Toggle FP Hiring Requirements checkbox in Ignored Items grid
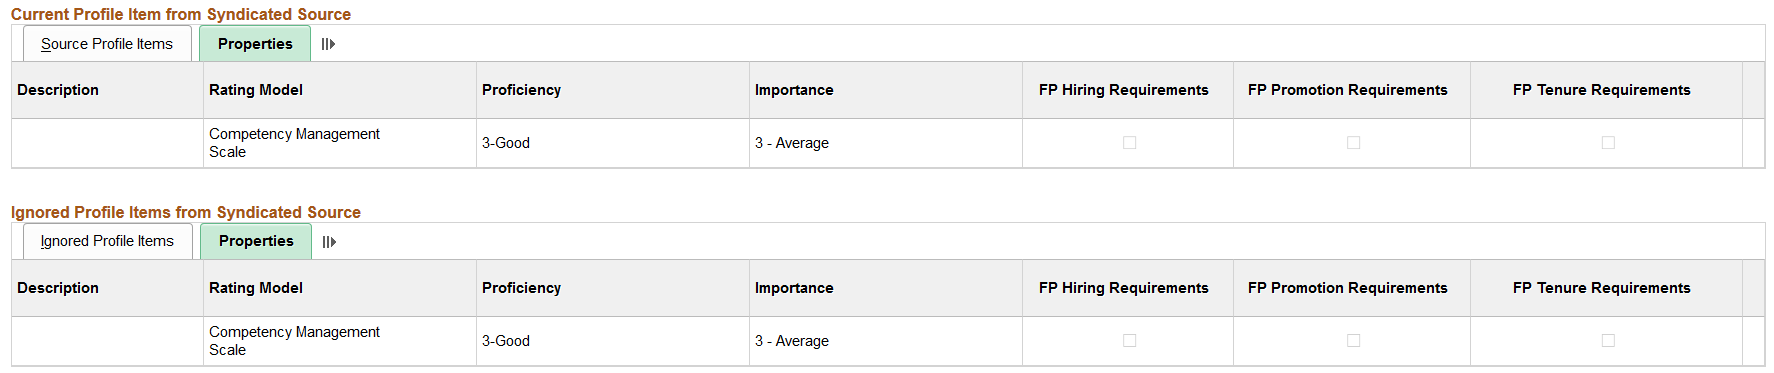This screenshot has height=373, width=1774. tap(1129, 341)
